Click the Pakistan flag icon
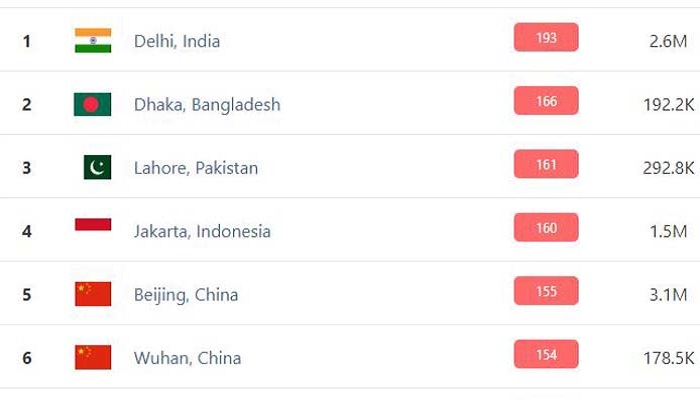700x400 pixels. (x=97, y=167)
